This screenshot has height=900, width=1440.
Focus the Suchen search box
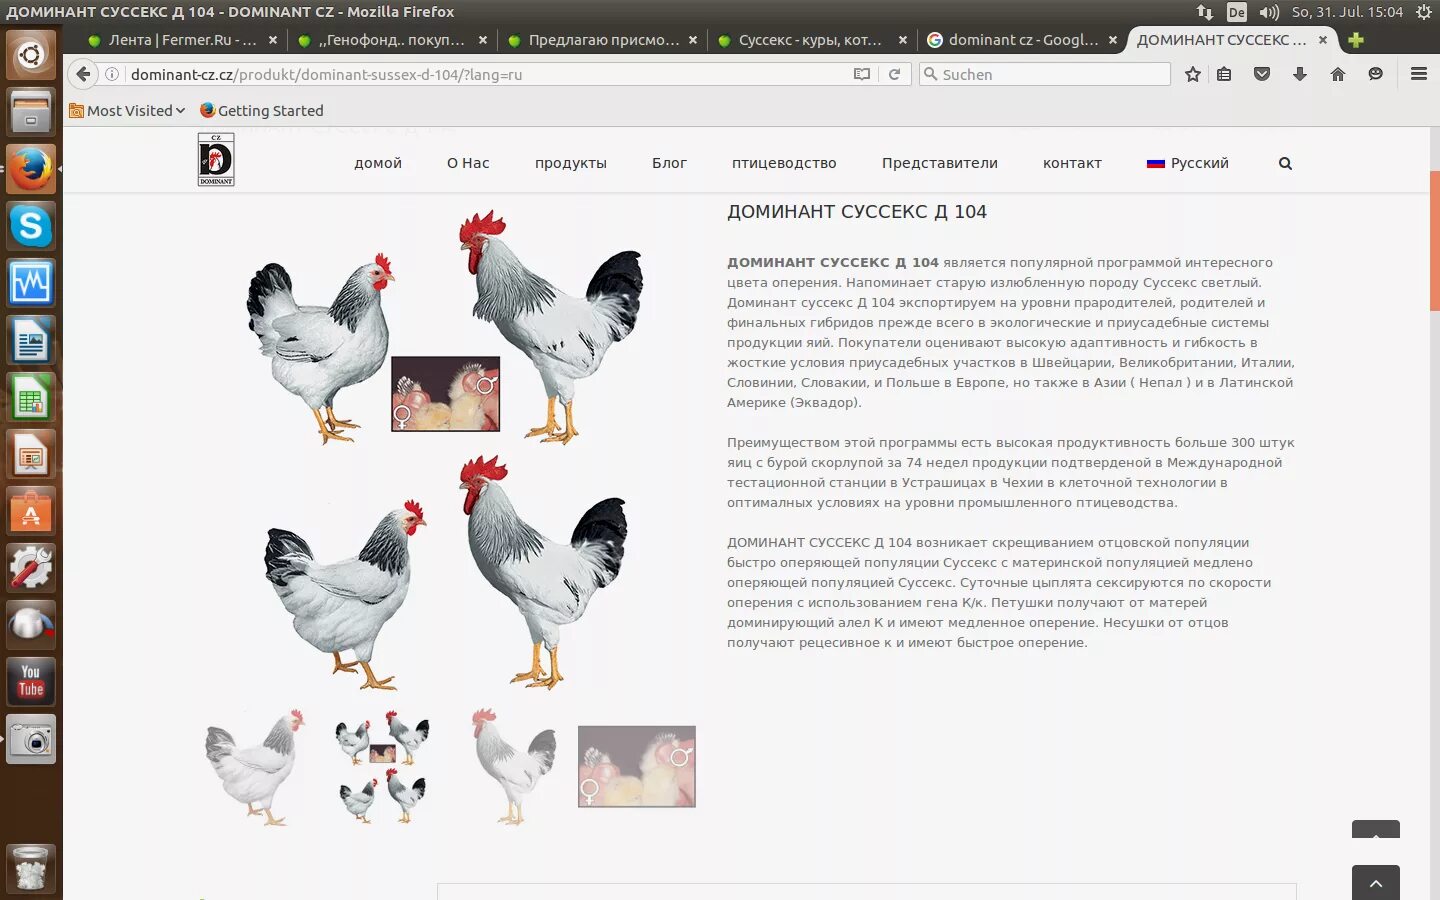pos(1045,74)
